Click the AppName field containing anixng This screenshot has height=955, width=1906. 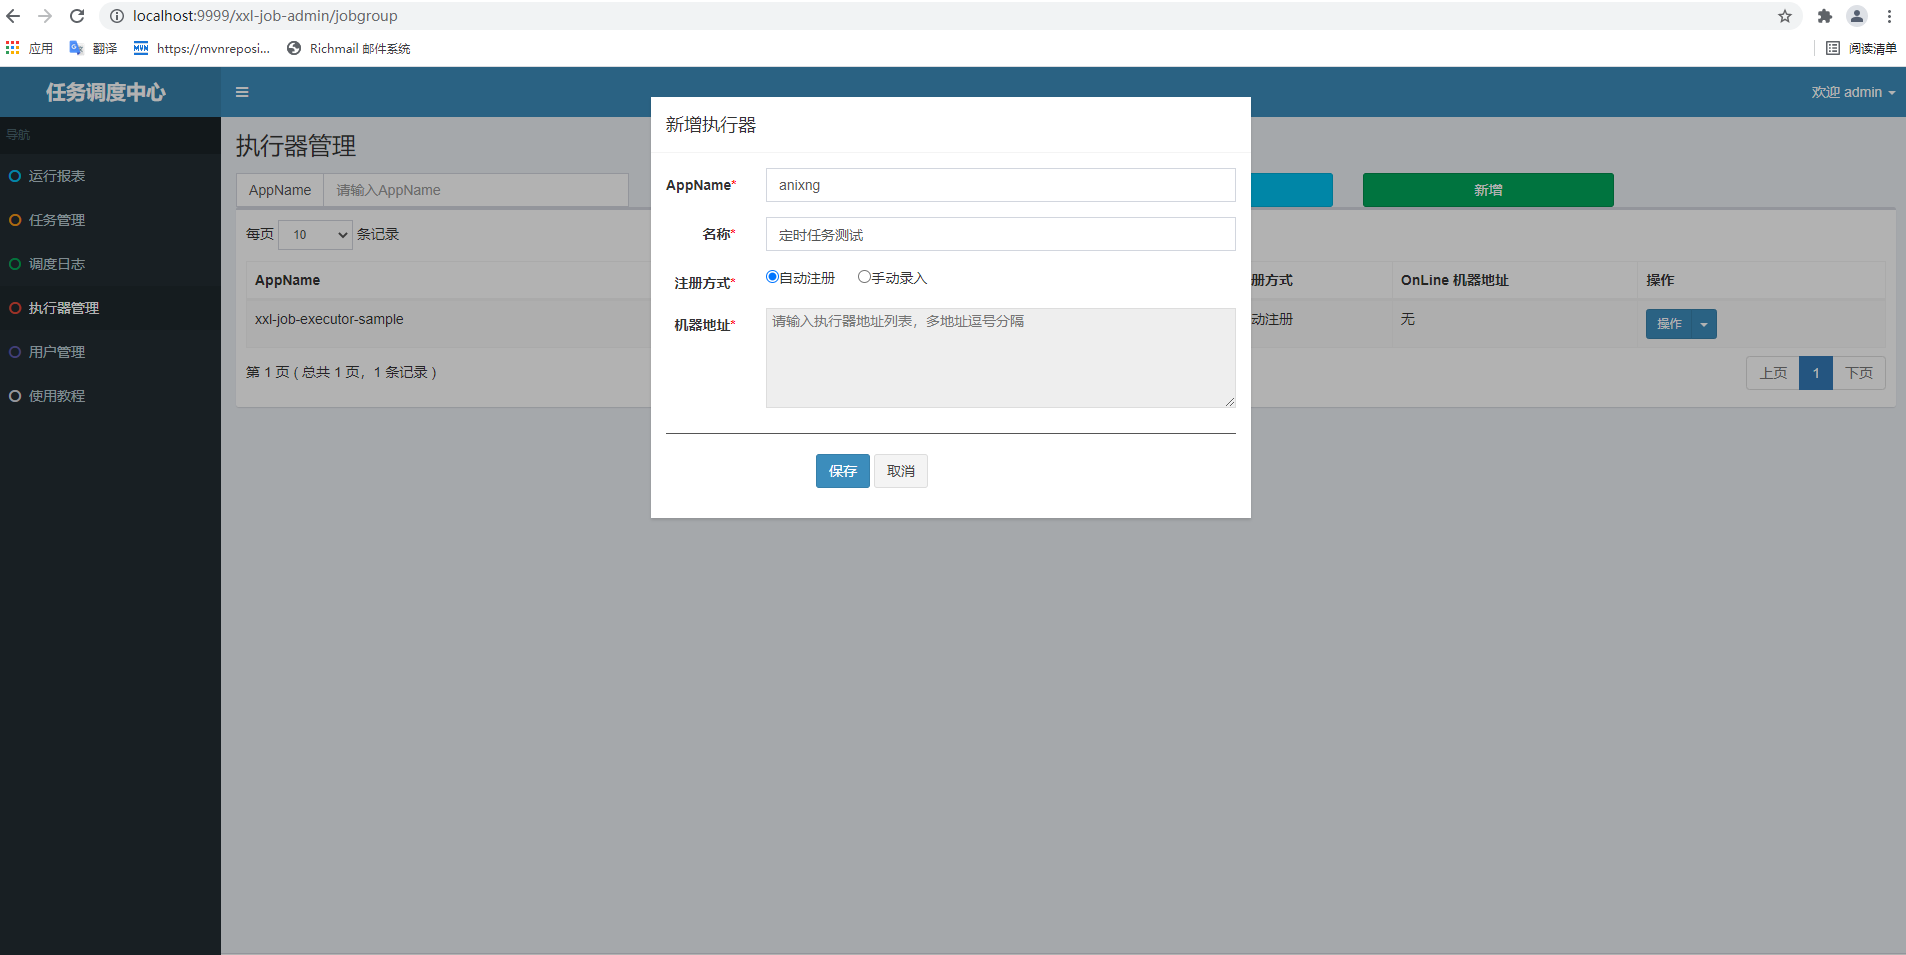1001,185
